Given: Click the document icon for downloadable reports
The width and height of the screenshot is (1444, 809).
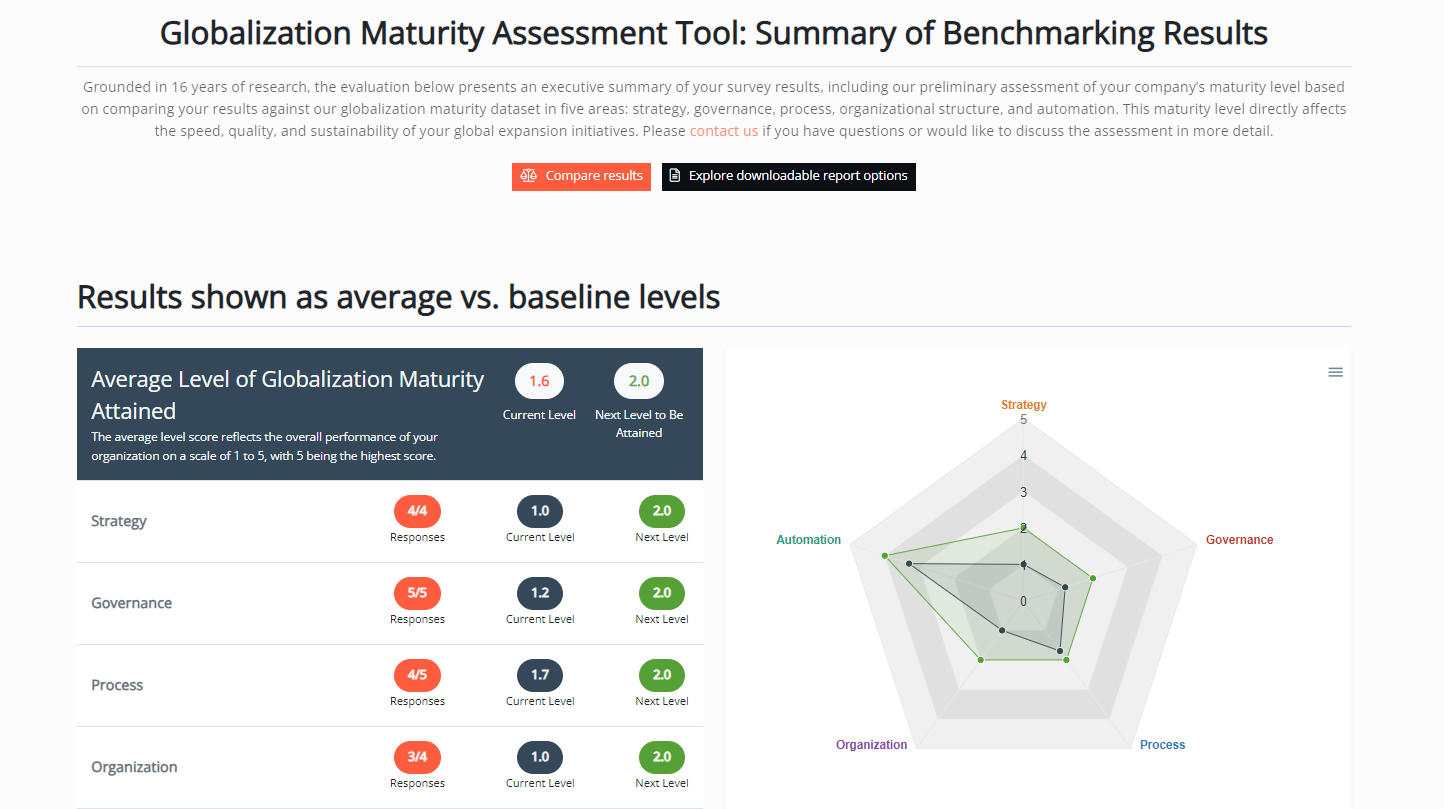Looking at the screenshot, I should pos(675,176).
